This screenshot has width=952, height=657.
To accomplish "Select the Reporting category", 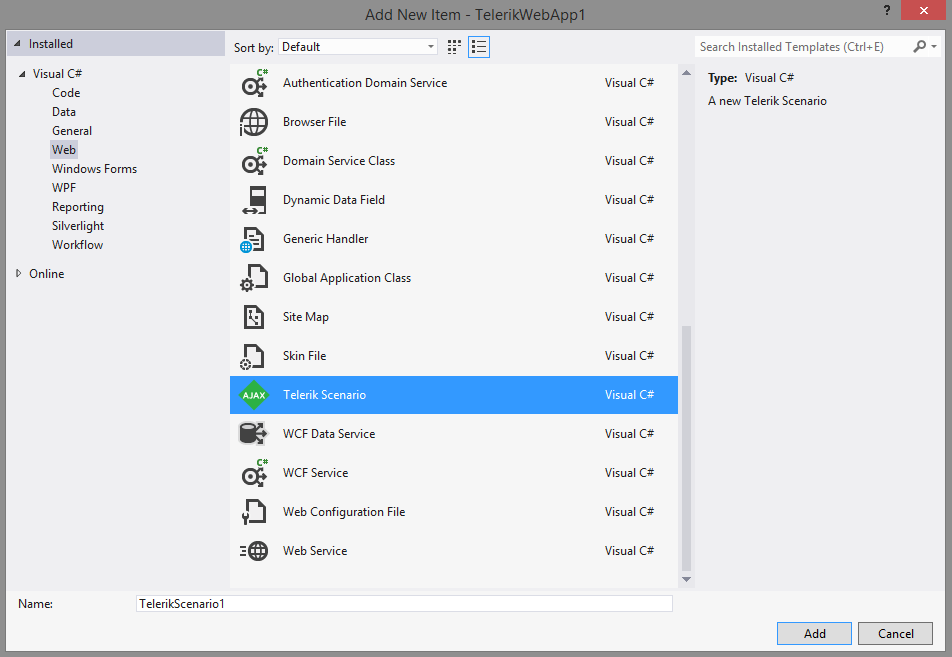I will pyautogui.click(x=78, y=207).
